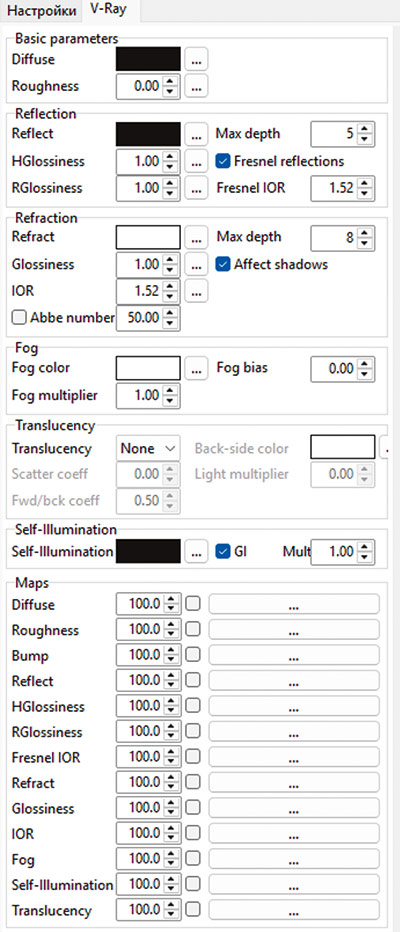This screenshot has height=932, width=400.
Task: Open the Diffuse color swatch
Action: 148,60
